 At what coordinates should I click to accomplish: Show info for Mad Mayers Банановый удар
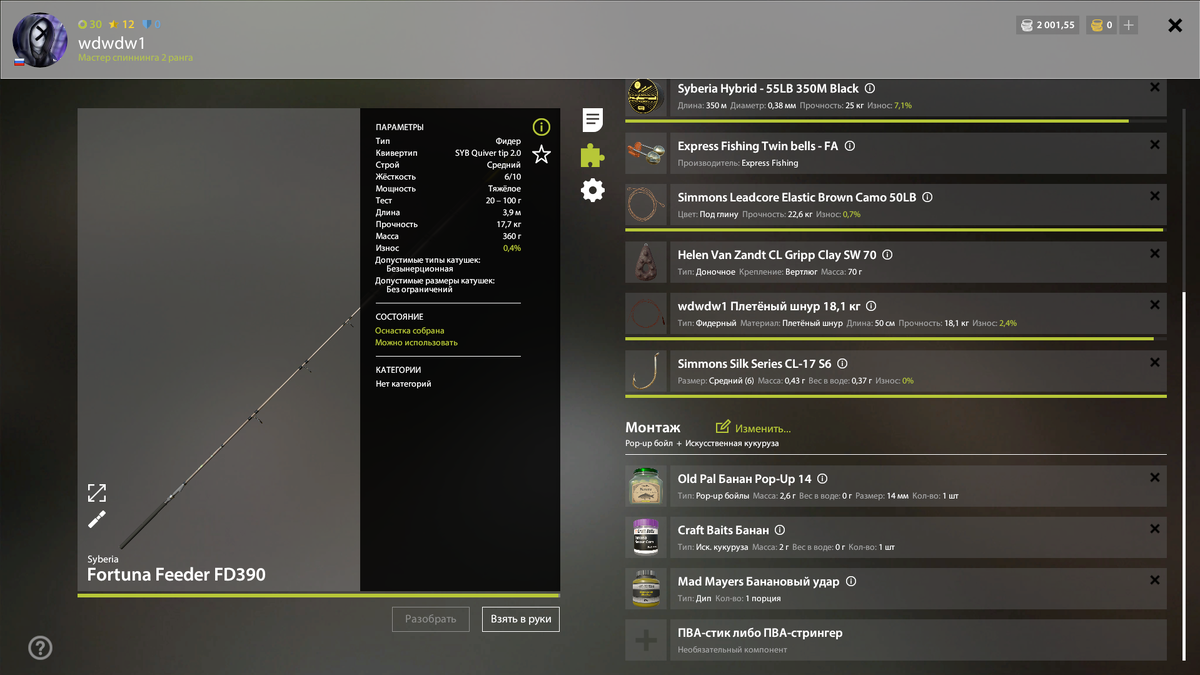point(851,581)
